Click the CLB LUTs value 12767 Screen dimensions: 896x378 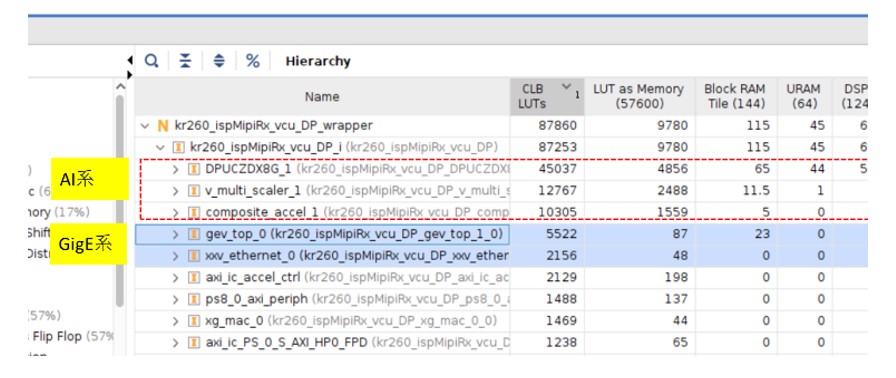[x=557, y=191]
